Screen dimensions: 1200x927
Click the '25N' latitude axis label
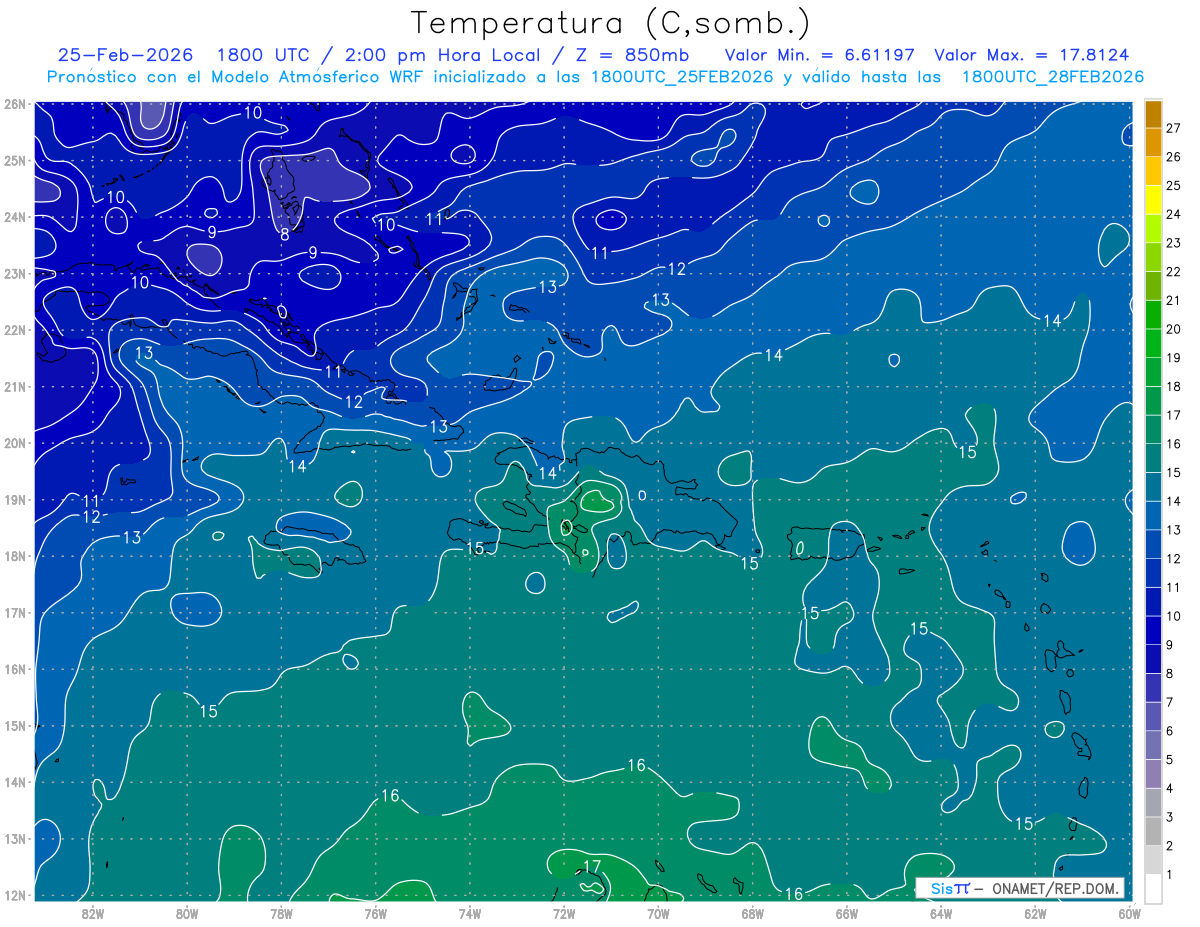pyautogui.click(x=14, y=160)
